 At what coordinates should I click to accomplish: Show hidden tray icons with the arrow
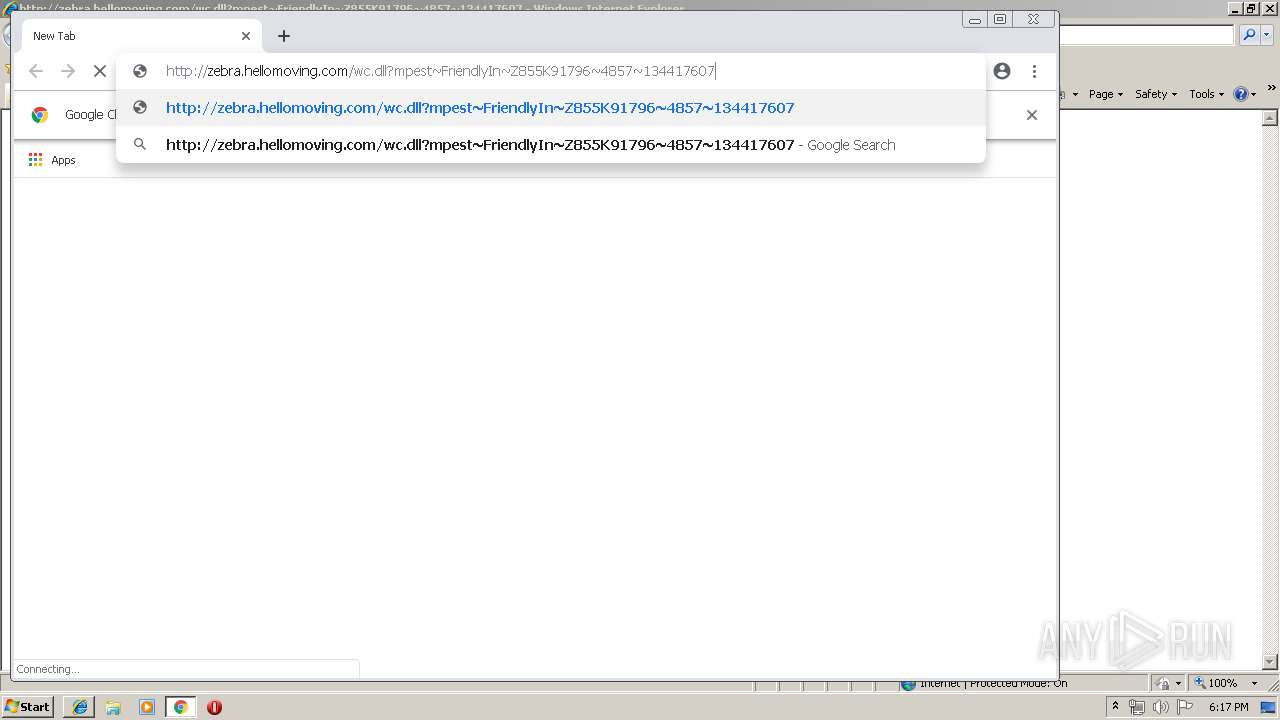[1115, 707]
